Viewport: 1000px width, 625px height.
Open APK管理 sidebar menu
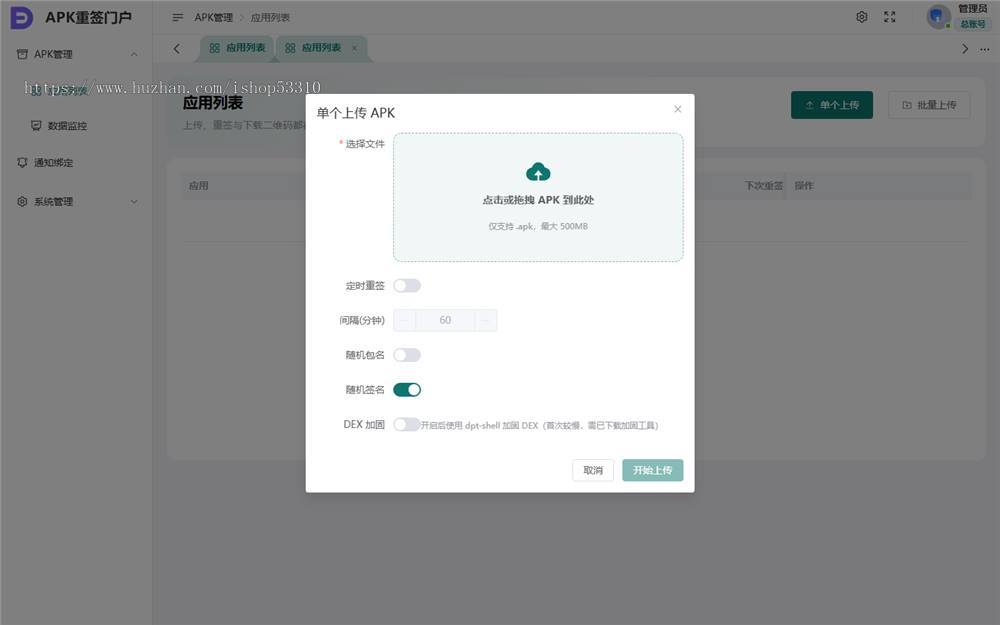click(76, 54)
